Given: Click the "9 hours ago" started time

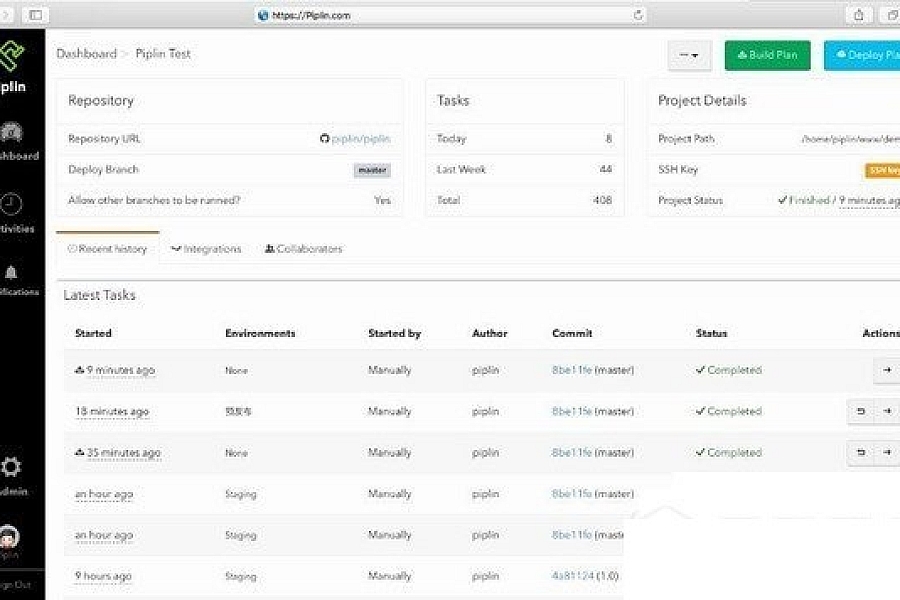Looking at the screenshot, I should pos(103,576).
